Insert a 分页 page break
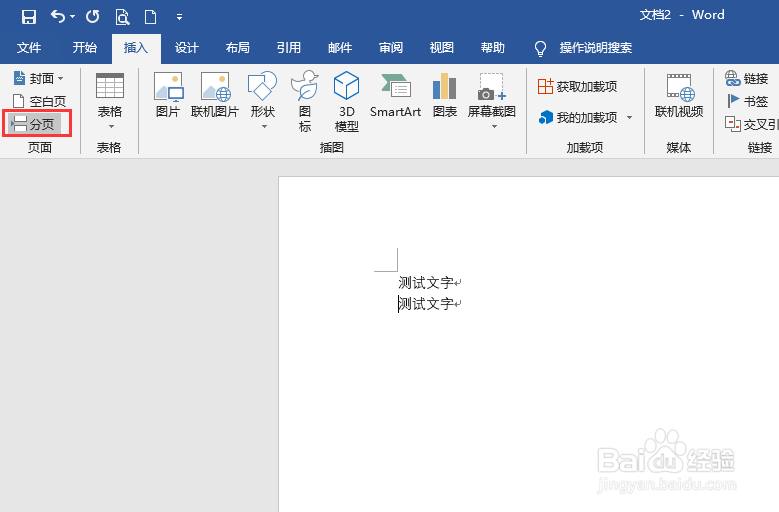The height and width of the screenshot is (512, 779). 34,124
